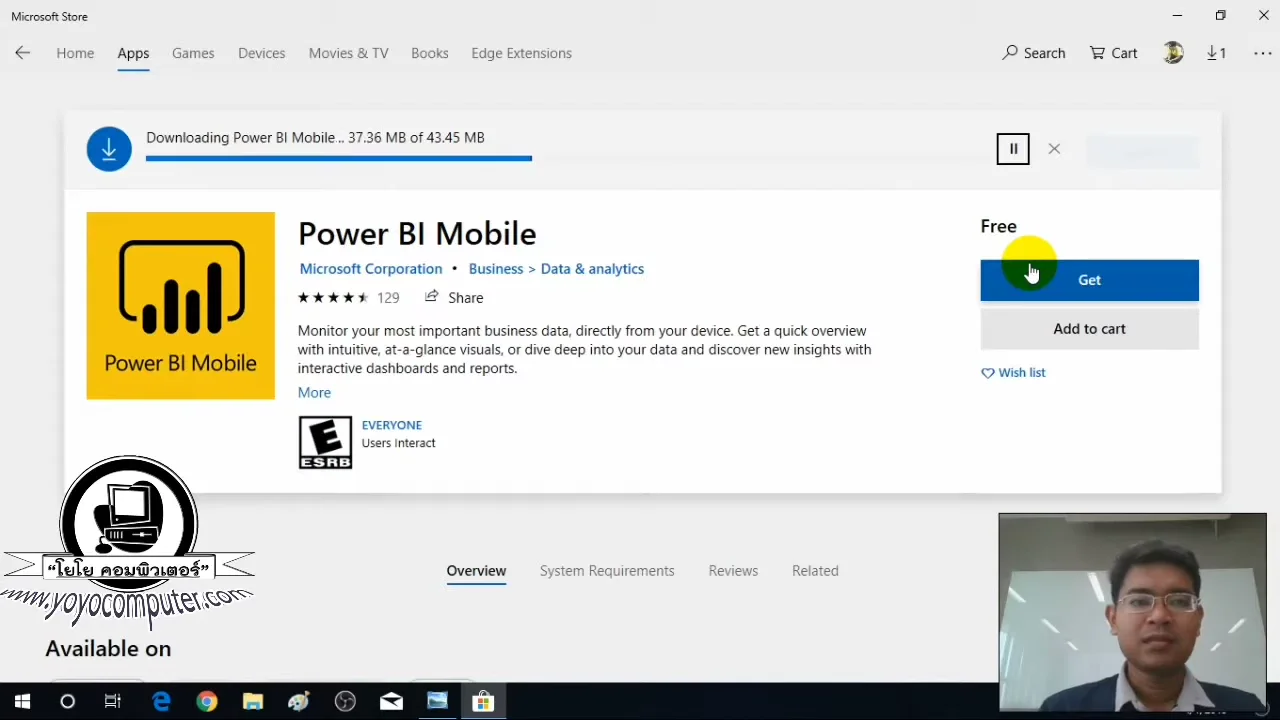Click the Power BI Mobile app logo
This screenshot has height=720, width=1280.
[180, 305]
